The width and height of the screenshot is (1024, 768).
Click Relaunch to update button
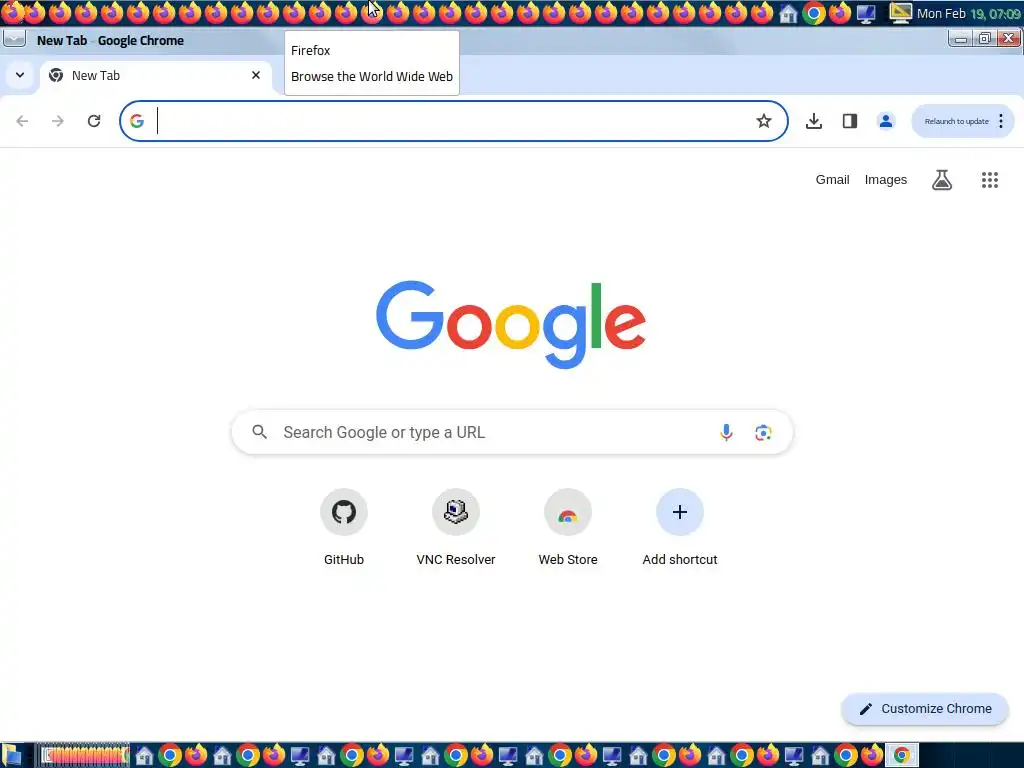click(956, 121)
